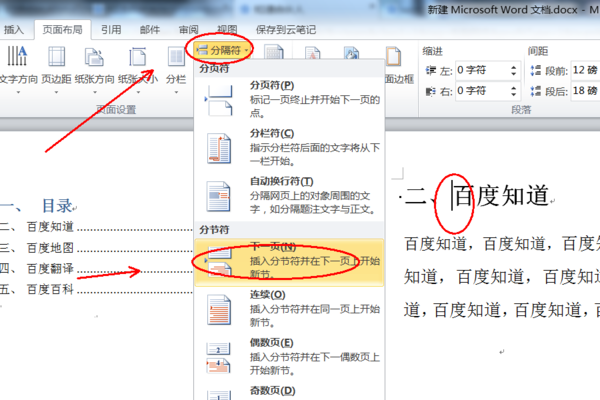600x400 pixels.
Task: Open the 页边距 margins icon
Action: pyautogui.click(x=56, y=56)
